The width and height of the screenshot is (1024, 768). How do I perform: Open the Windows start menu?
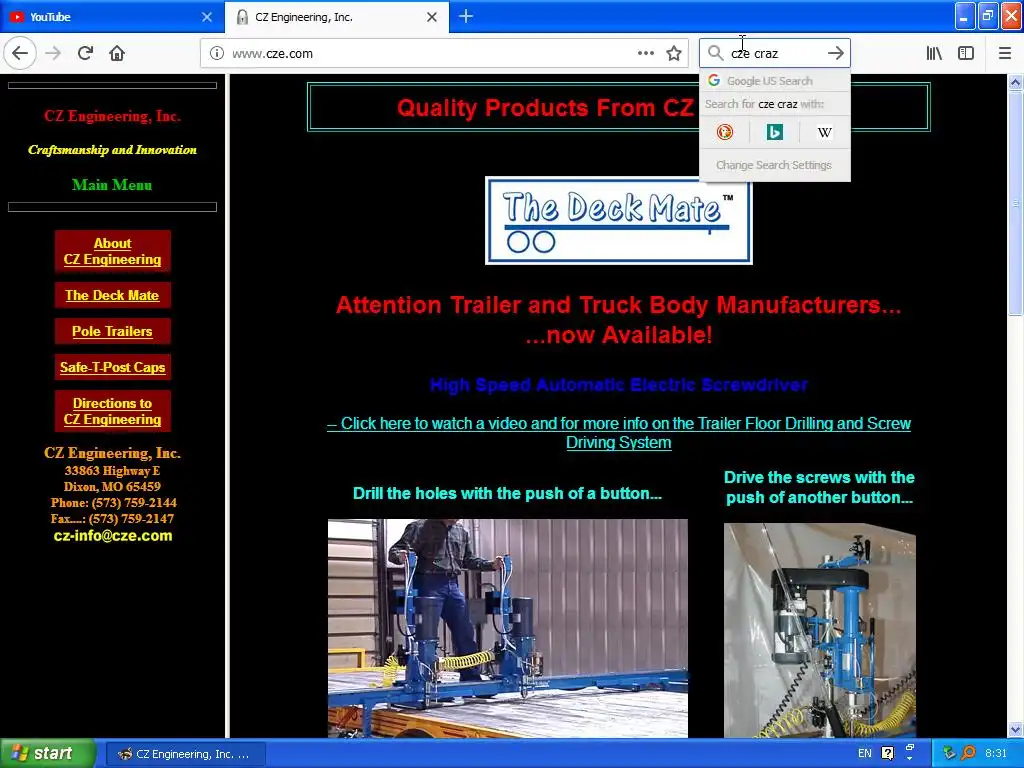tap(47, 754)
